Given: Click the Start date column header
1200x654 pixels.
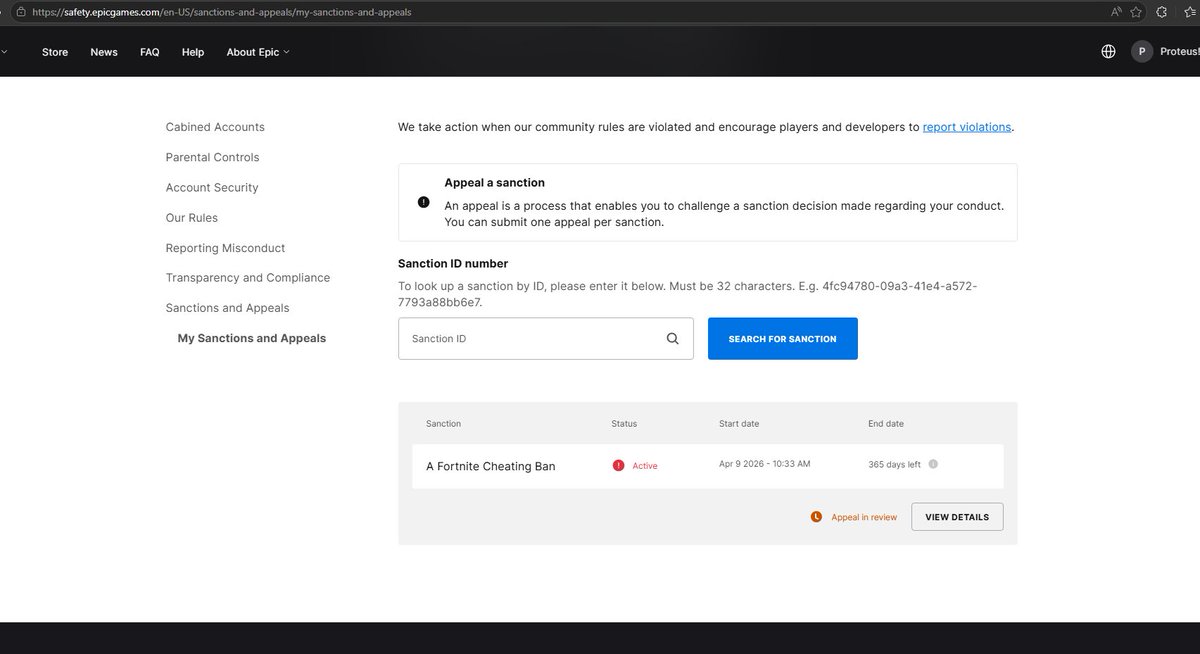Looking at the screenshot, I should tap(739, 424).
